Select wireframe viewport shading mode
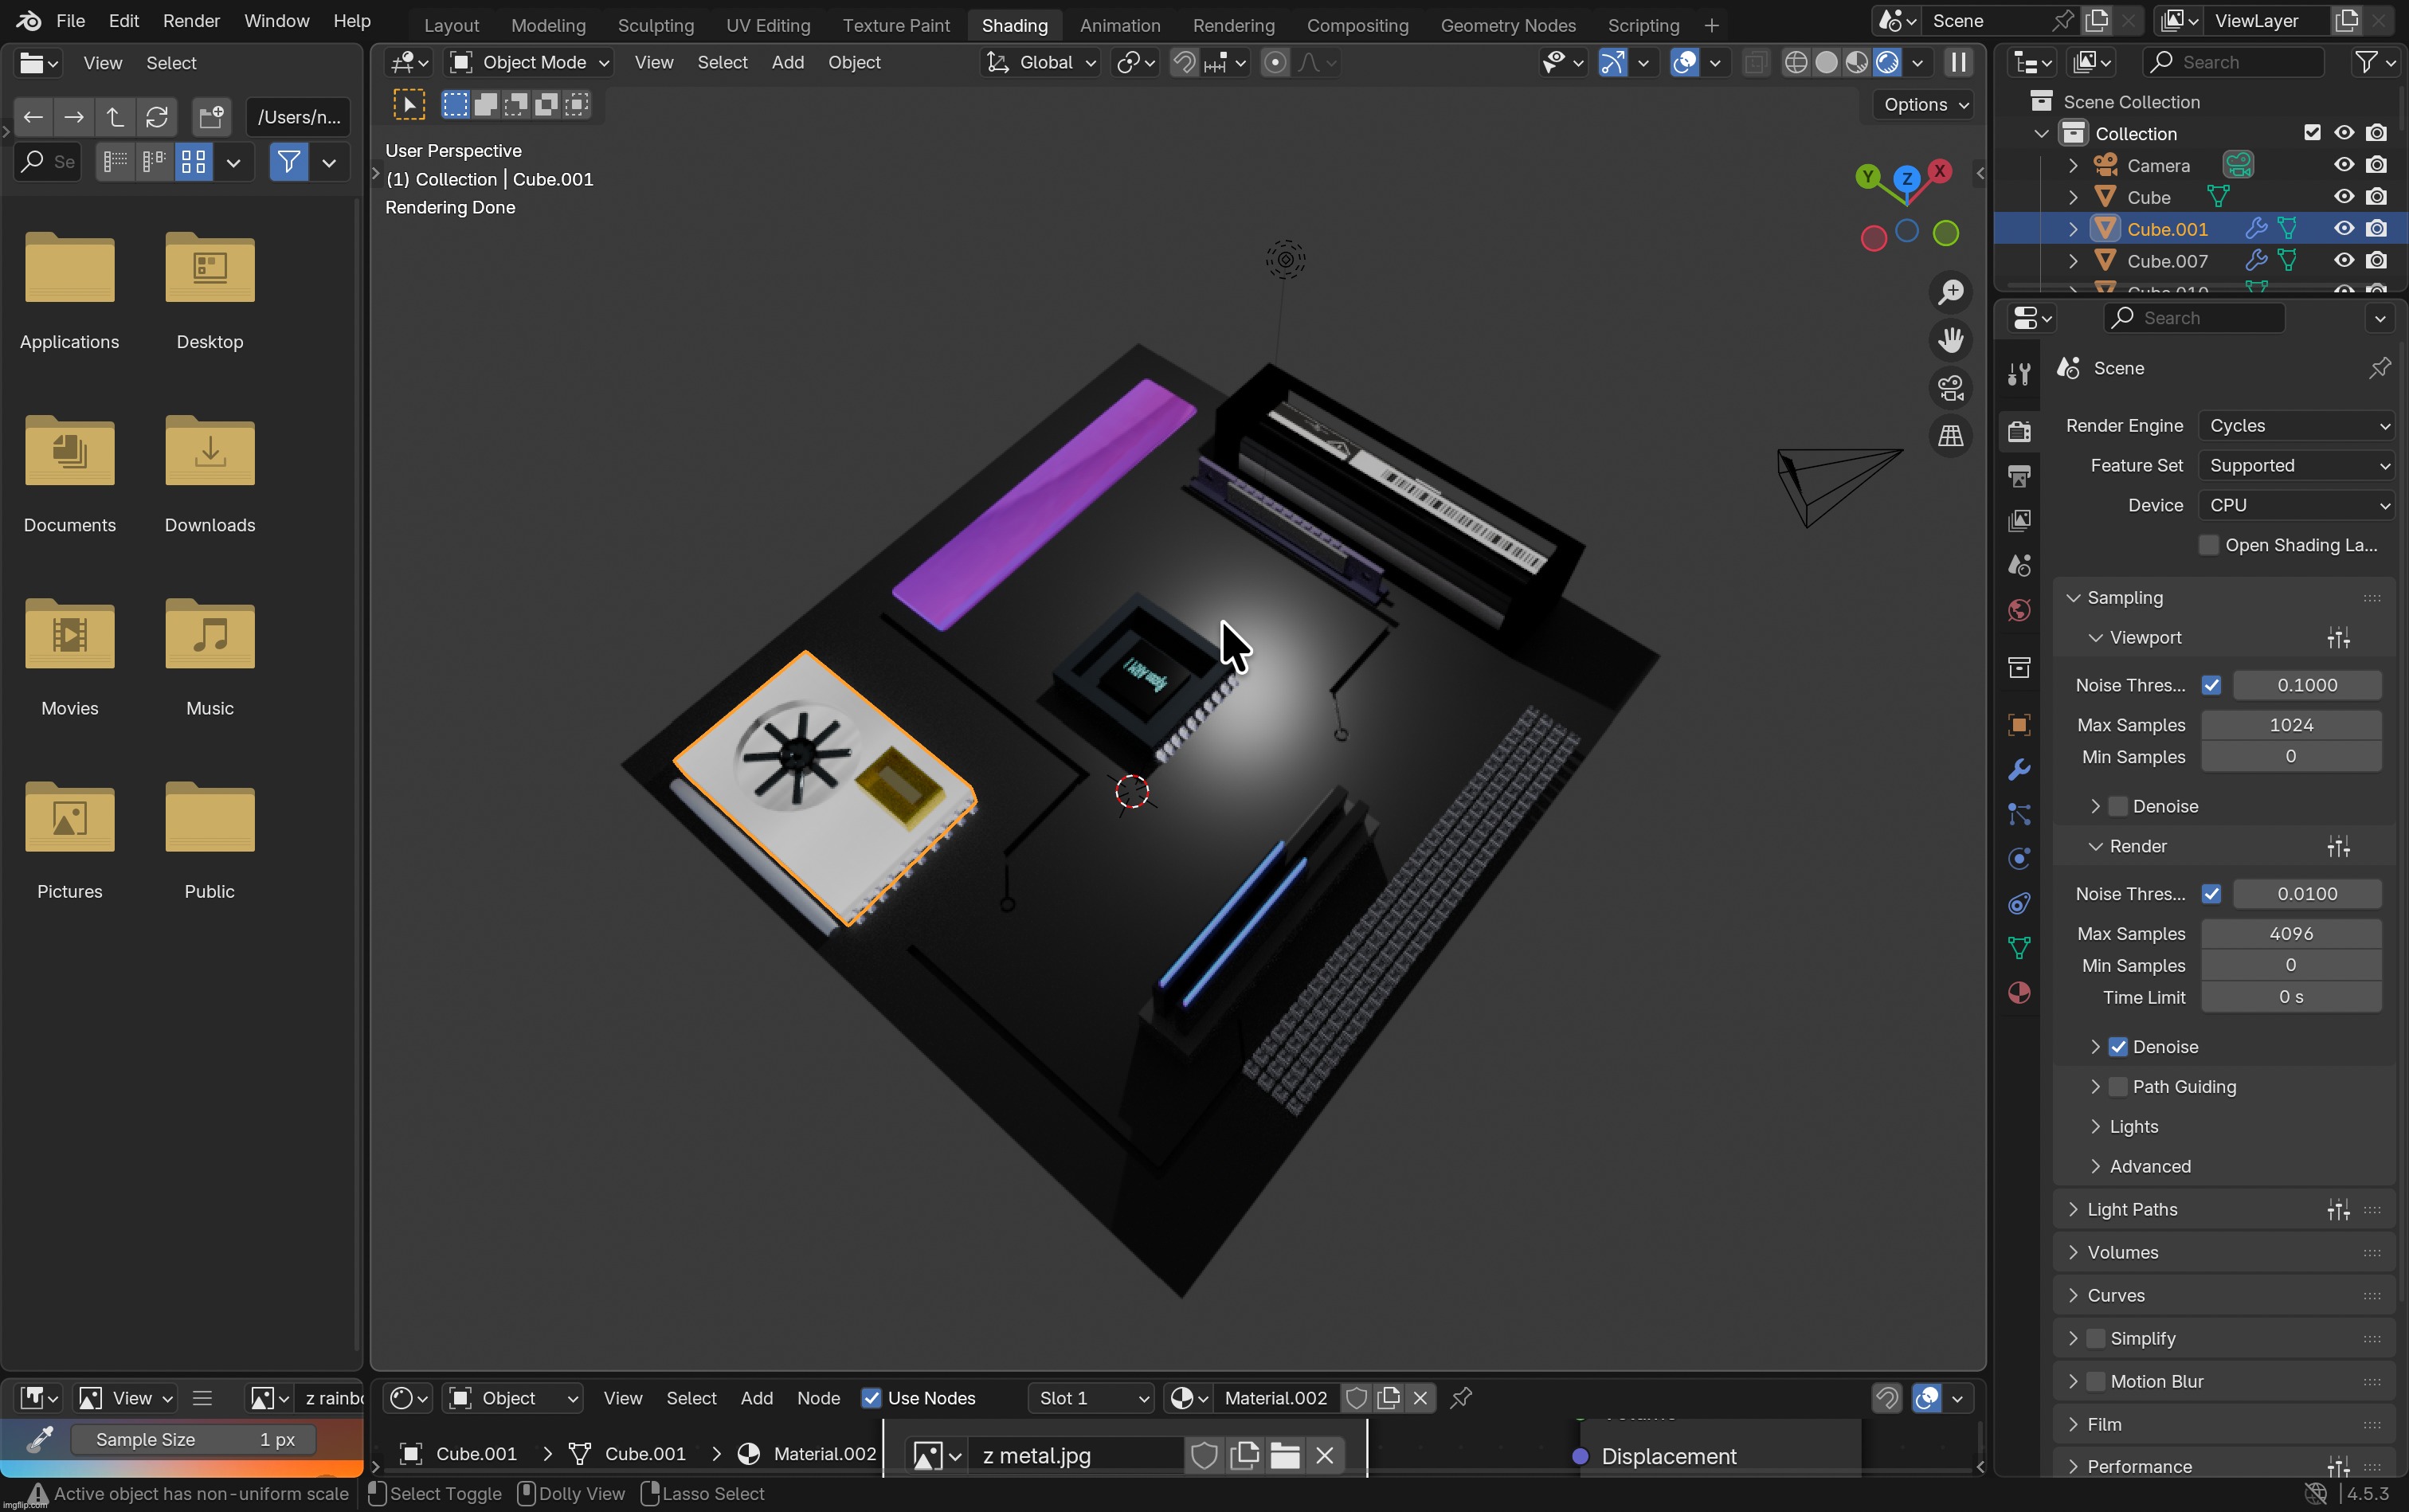 1795,63
